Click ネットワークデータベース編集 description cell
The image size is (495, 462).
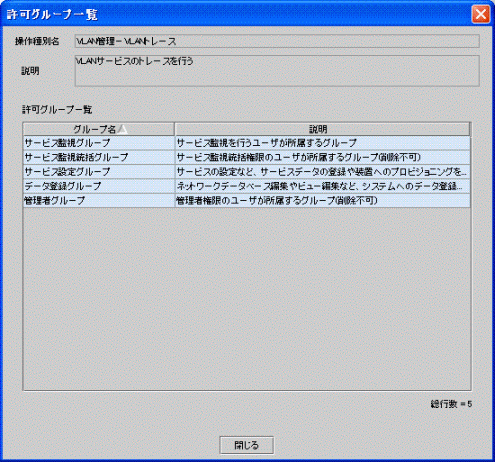323,186
